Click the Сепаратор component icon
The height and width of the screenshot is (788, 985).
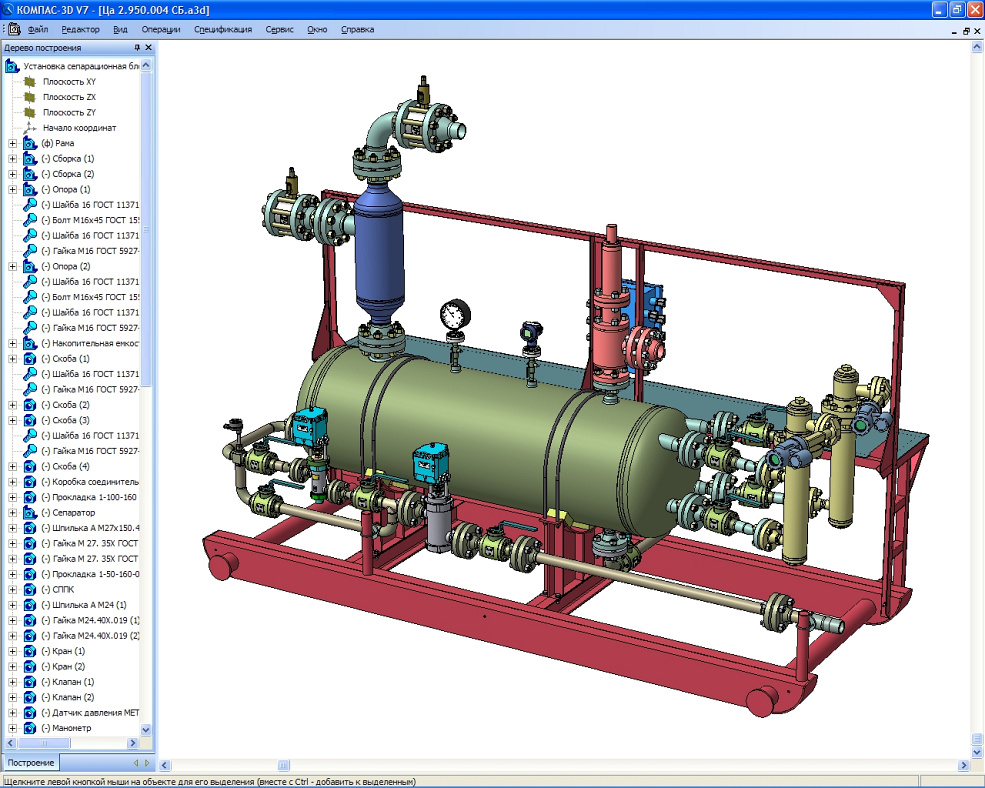(x=30, y=512)
